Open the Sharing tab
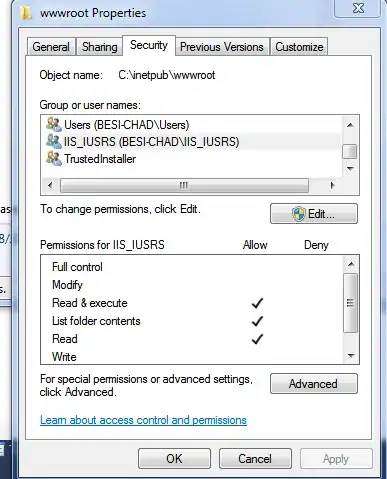The height and width of the screenshot is (479, 387). coord(100,47)
